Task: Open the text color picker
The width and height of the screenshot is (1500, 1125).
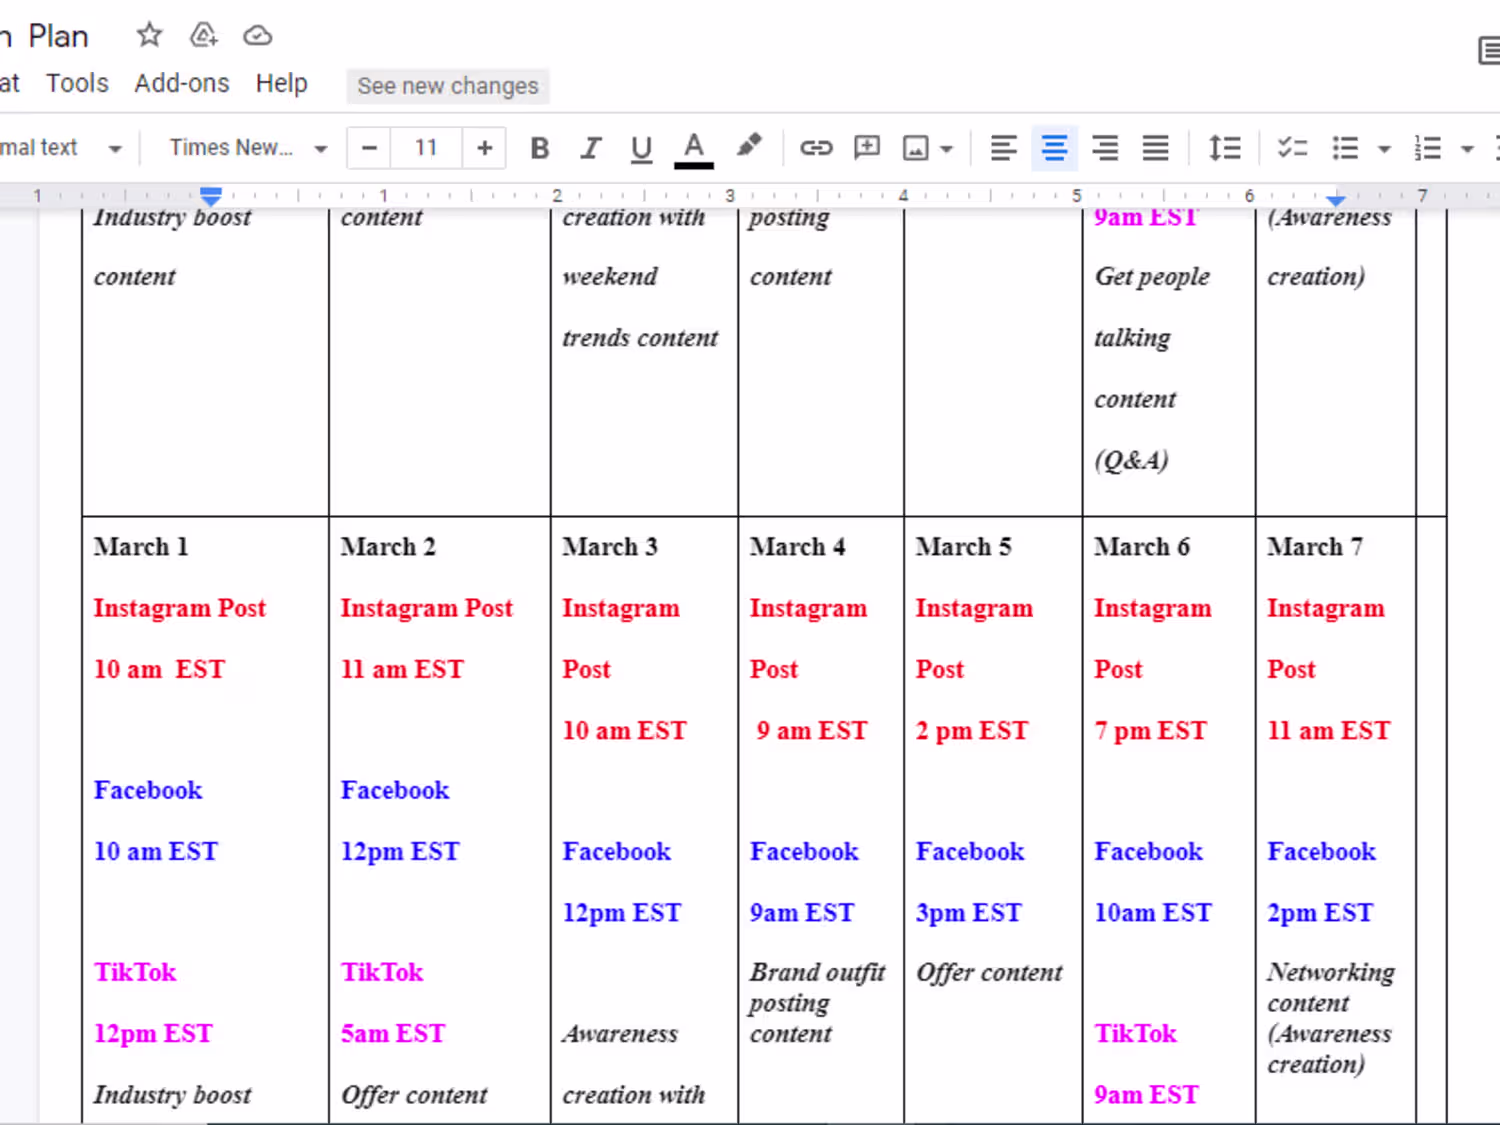Action: click(x=694, y=148)
